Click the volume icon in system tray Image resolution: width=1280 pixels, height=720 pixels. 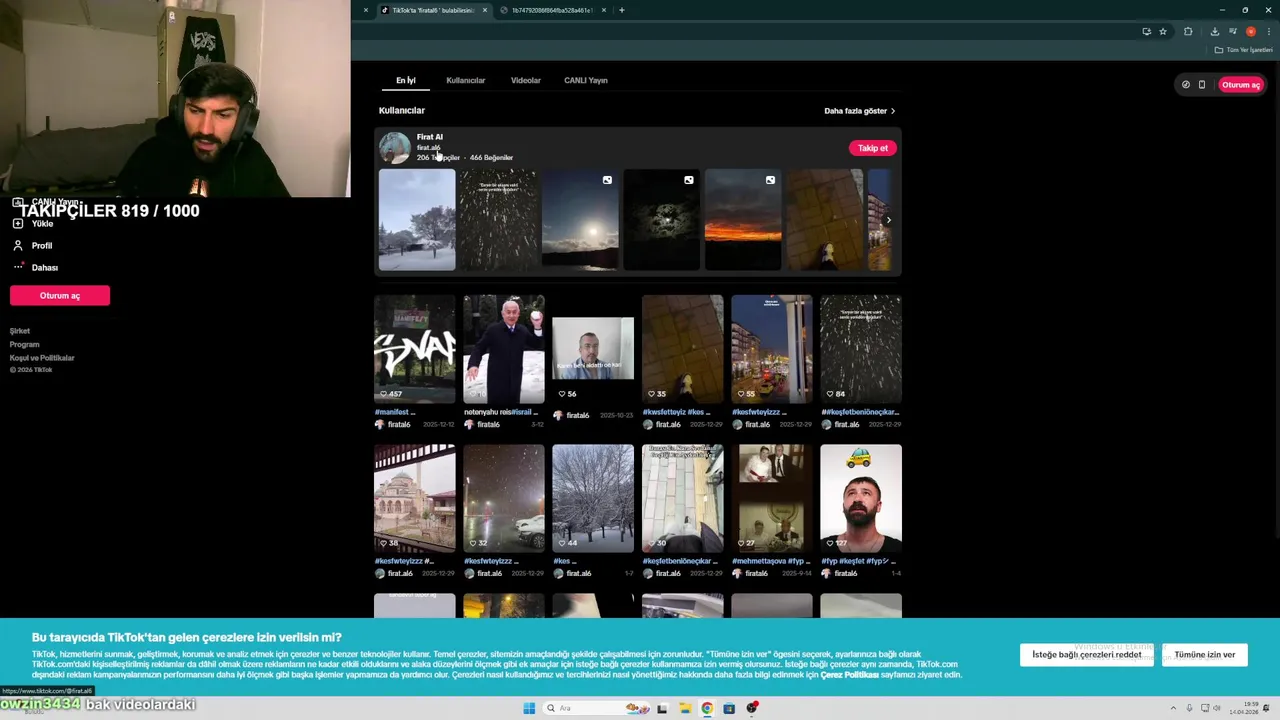[1218, 708]
